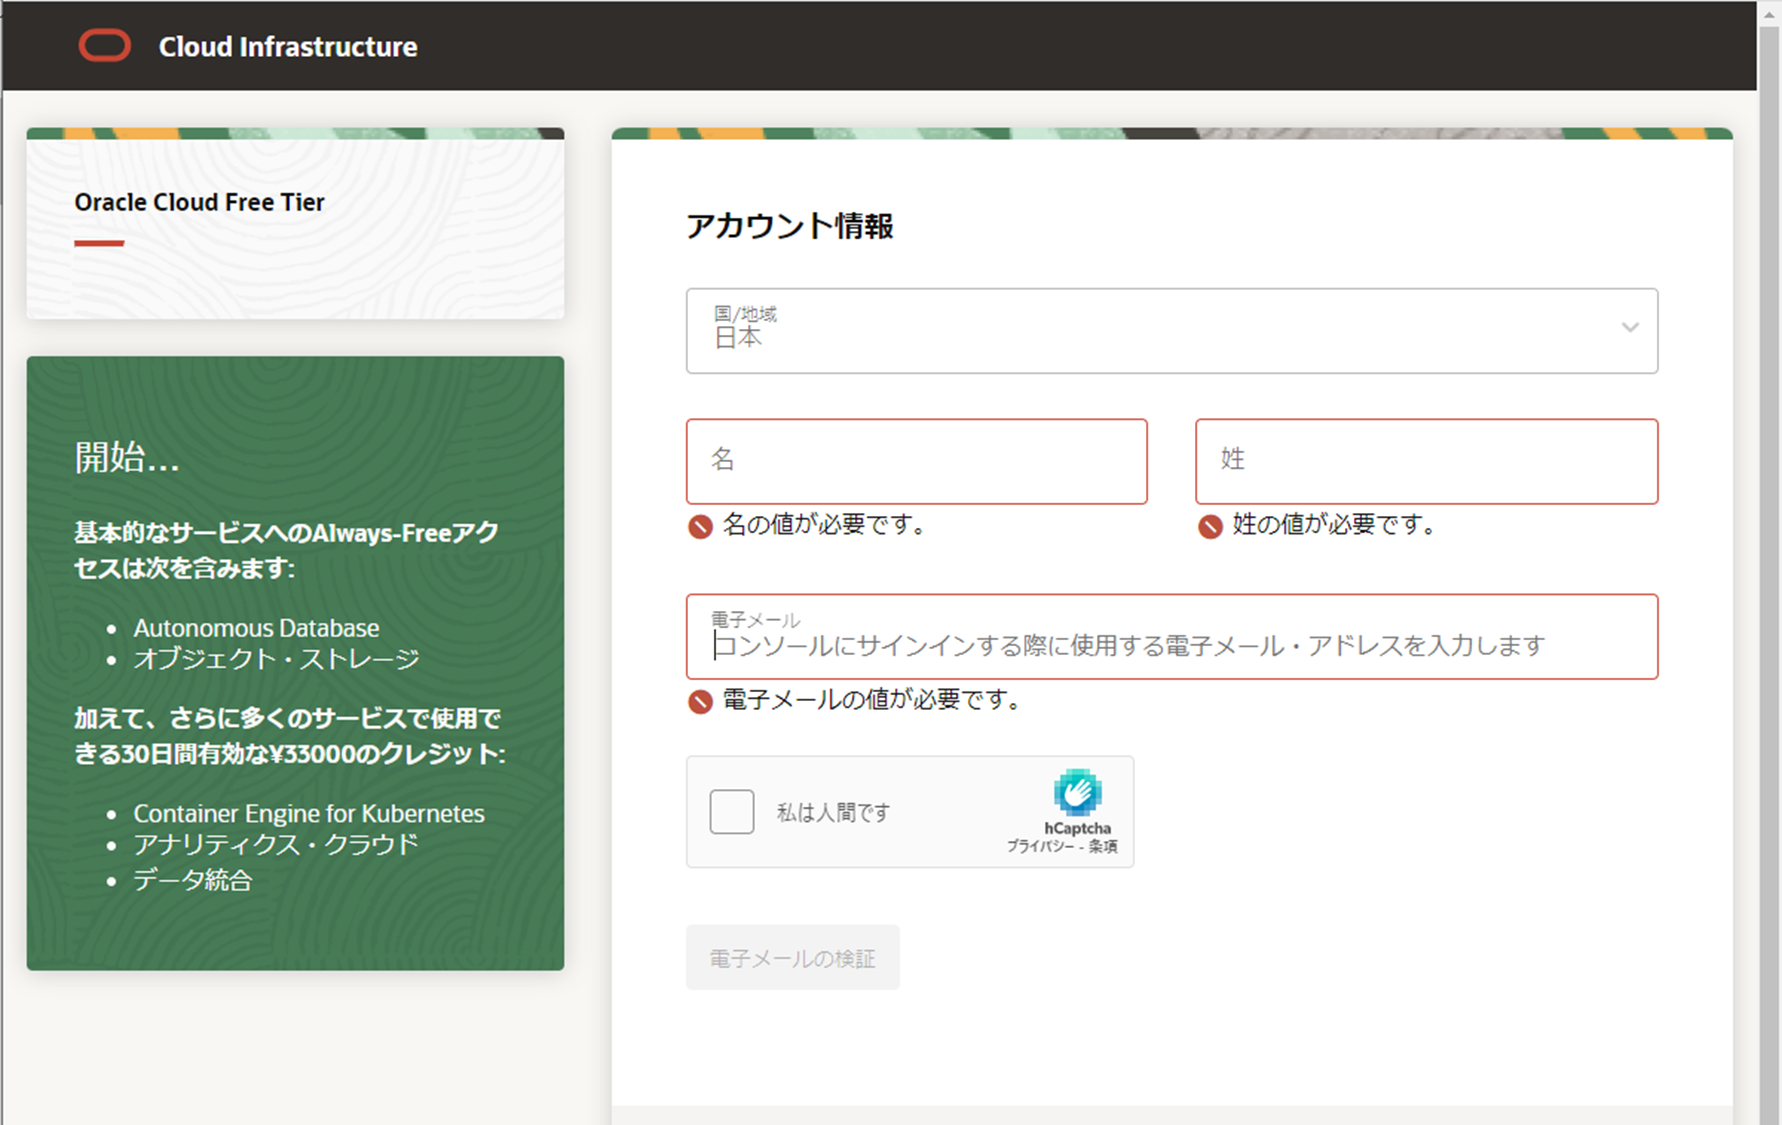The width and height of the screenshot is (1782, 1125).
Task: Focus the 名 first name field
Action: click(x=916, y=461)
